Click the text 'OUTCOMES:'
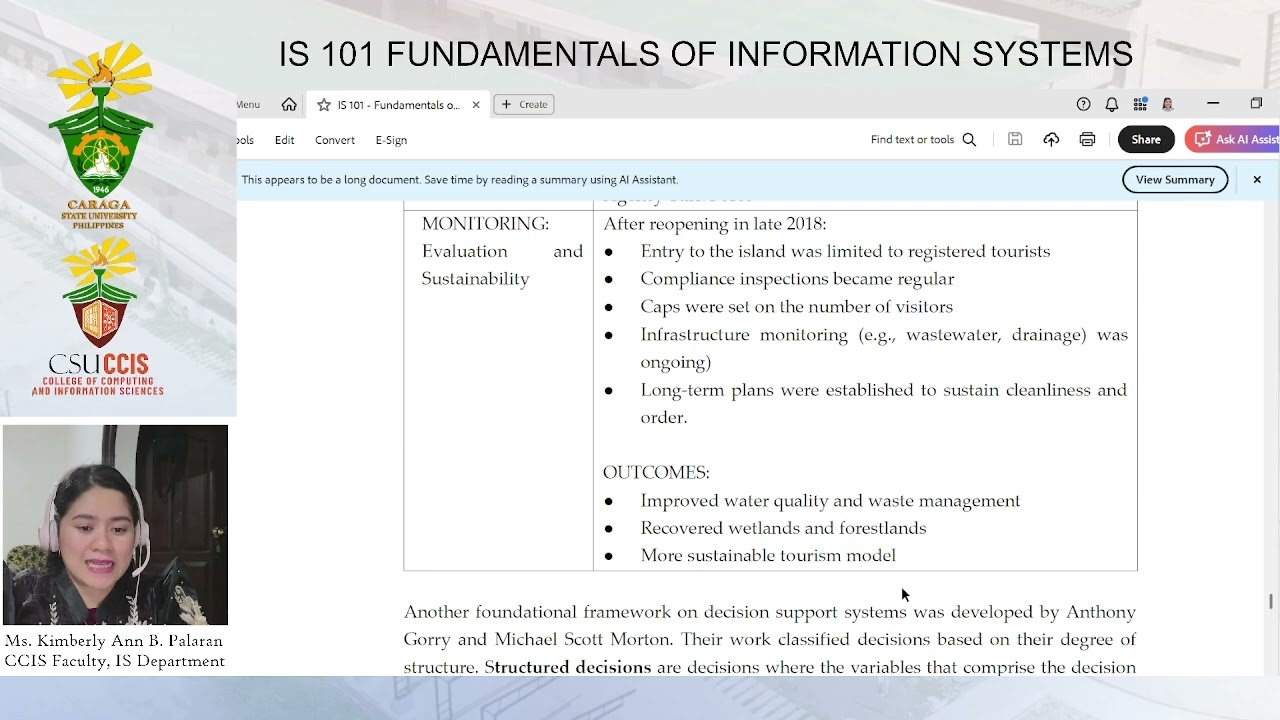Viewport: 1280px width, 720px height. (656, 473)
